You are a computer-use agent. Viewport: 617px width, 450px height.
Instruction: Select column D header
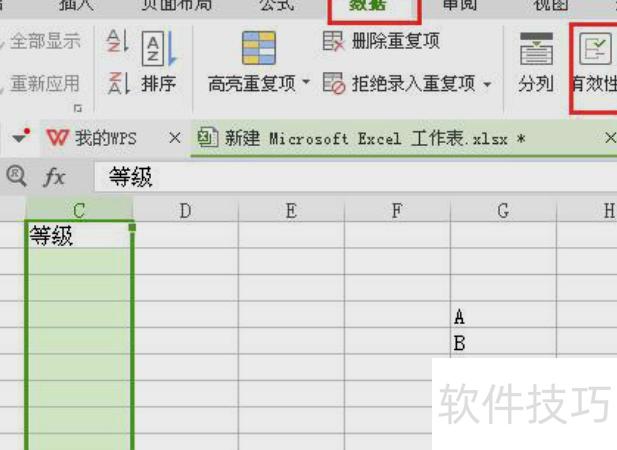pos(185,210)
